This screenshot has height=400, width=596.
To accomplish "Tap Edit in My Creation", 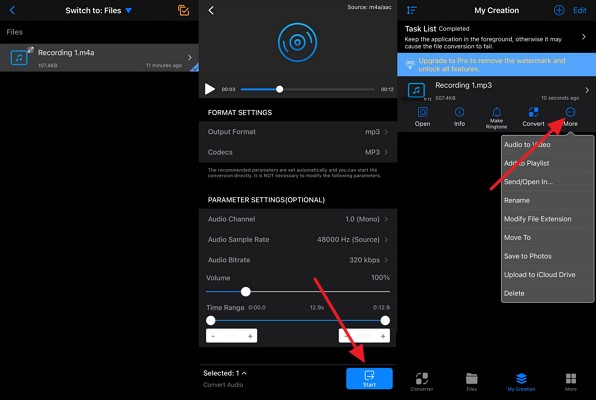I will 580,10.
